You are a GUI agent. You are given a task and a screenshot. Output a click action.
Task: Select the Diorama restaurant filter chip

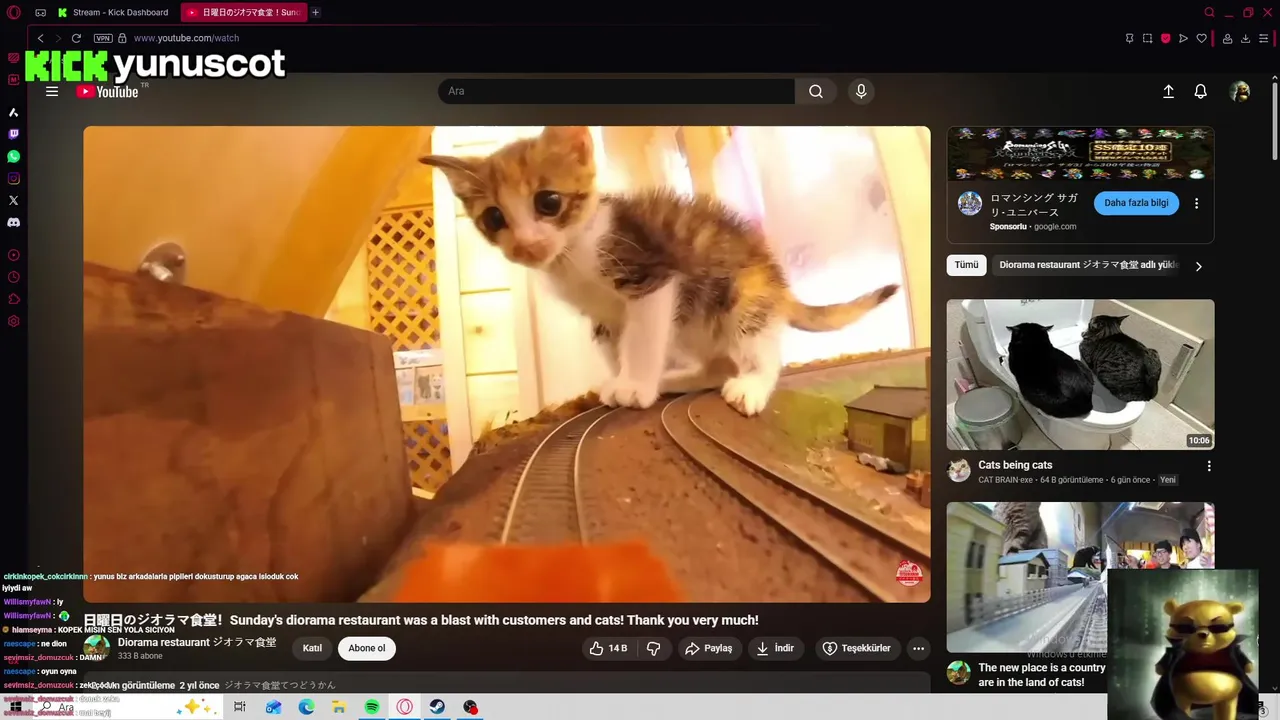pyautogui.click(x=1089, y=265)
